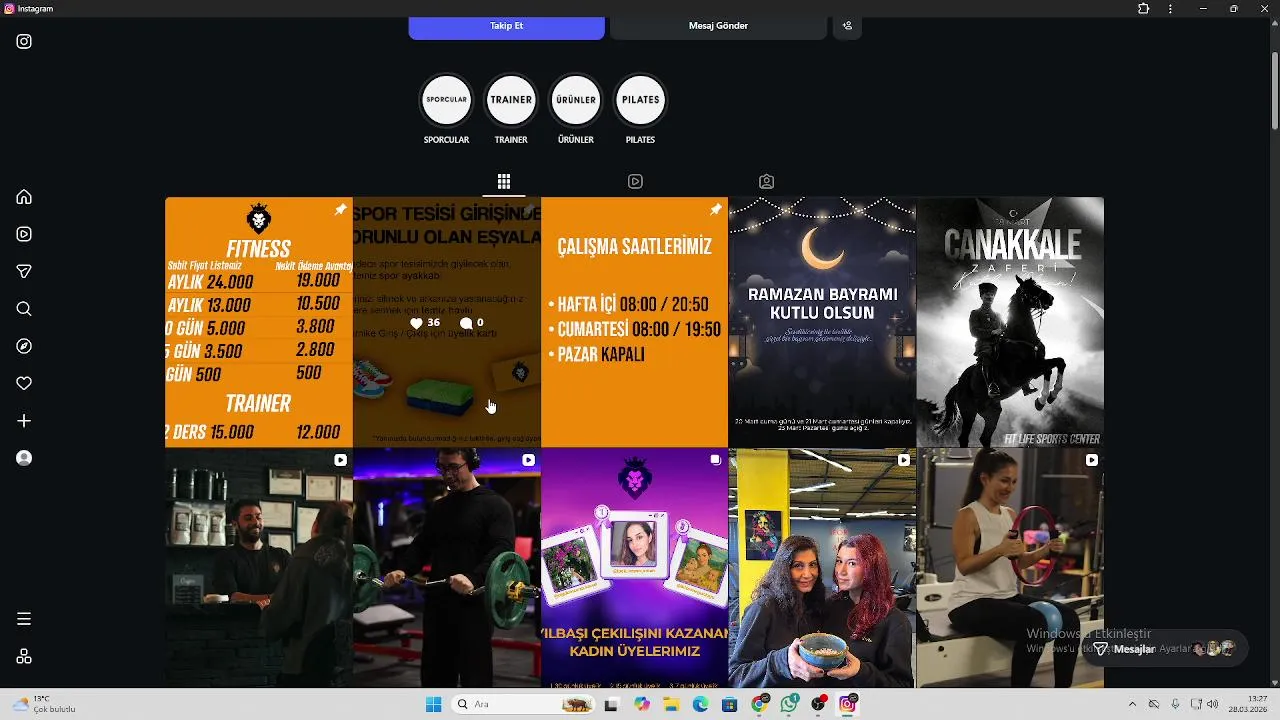Open Microsoft Store from the taskbar
The image size is (1280, 720).
tap(730, 704)
